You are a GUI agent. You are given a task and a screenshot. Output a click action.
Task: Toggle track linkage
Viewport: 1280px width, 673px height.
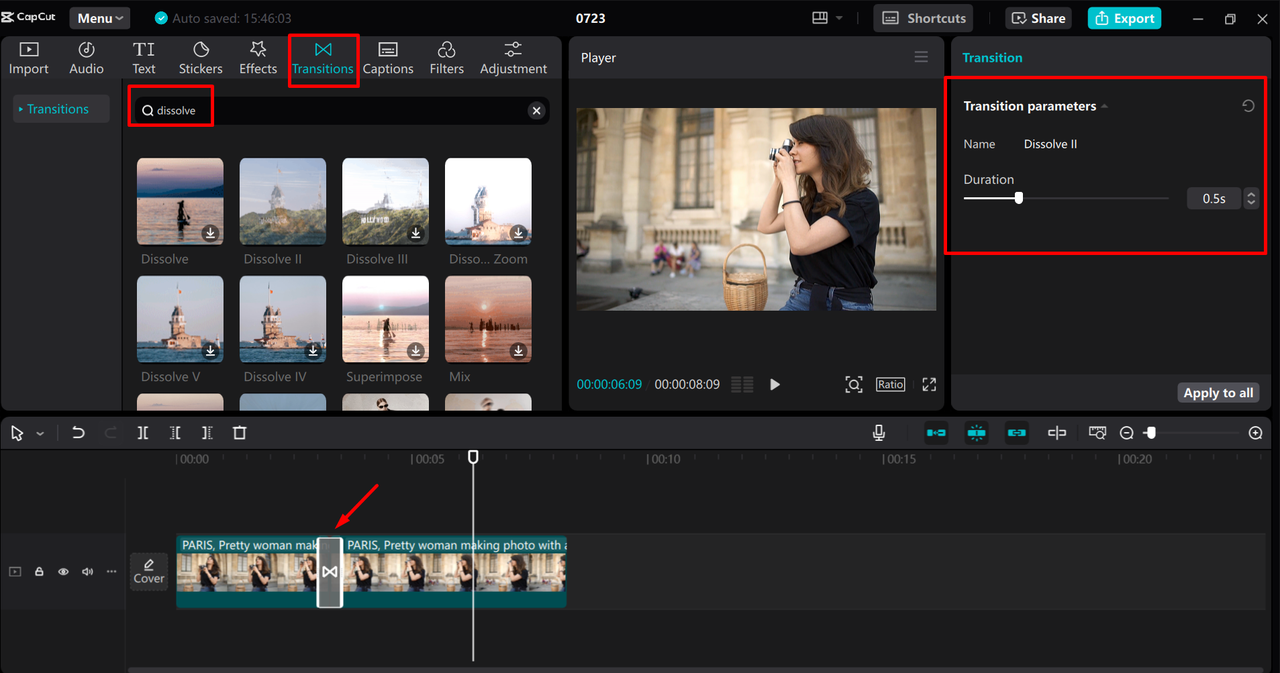click(1017, 433)
